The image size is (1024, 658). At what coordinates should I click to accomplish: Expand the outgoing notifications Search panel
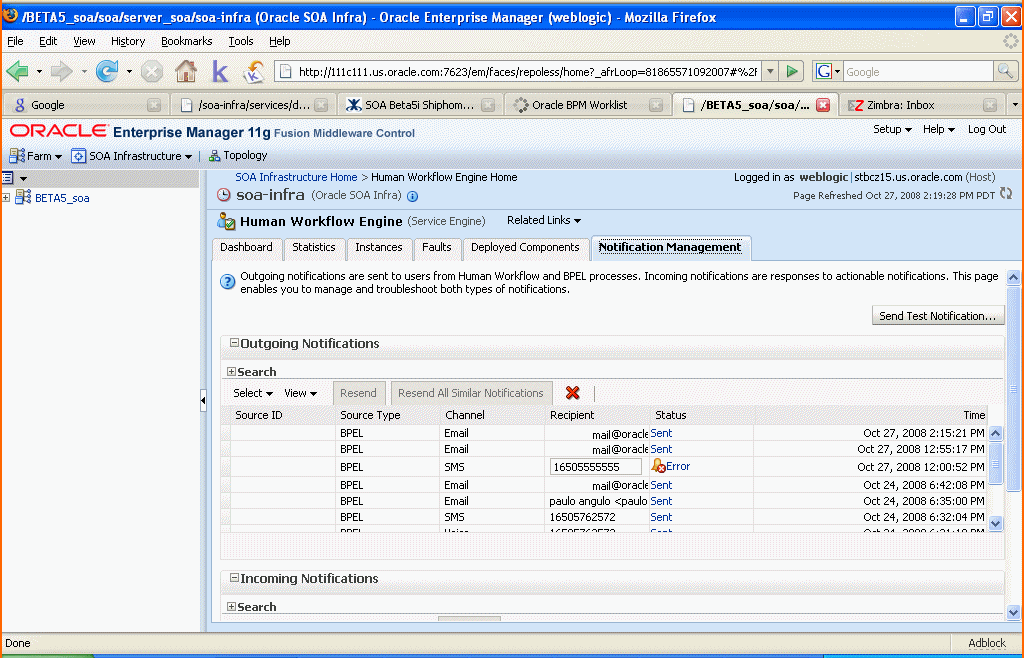(231, 371)
